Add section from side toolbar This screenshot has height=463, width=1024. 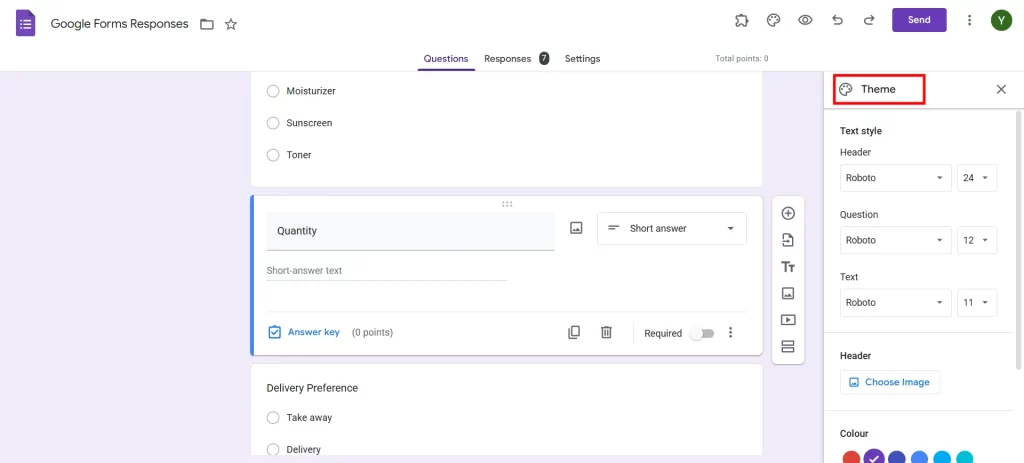click(x=788, y=346)
